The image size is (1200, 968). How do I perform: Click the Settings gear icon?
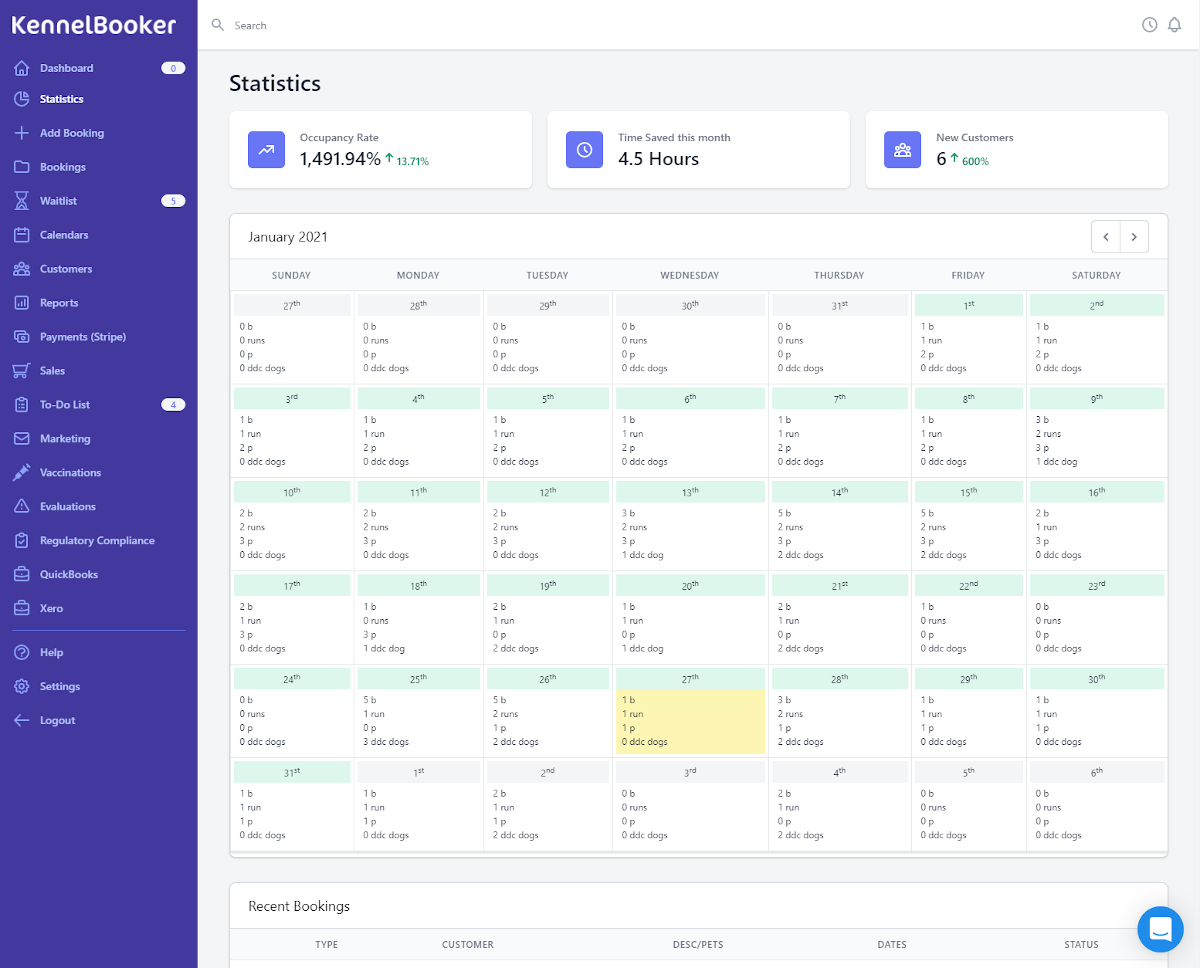(x=21, y=687)
